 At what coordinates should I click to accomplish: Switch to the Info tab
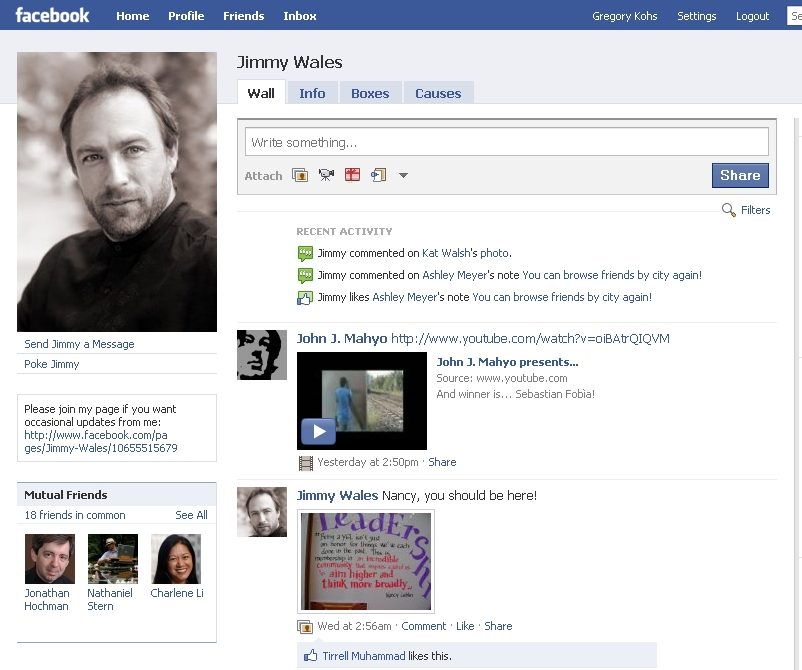(x=312, y=93)
